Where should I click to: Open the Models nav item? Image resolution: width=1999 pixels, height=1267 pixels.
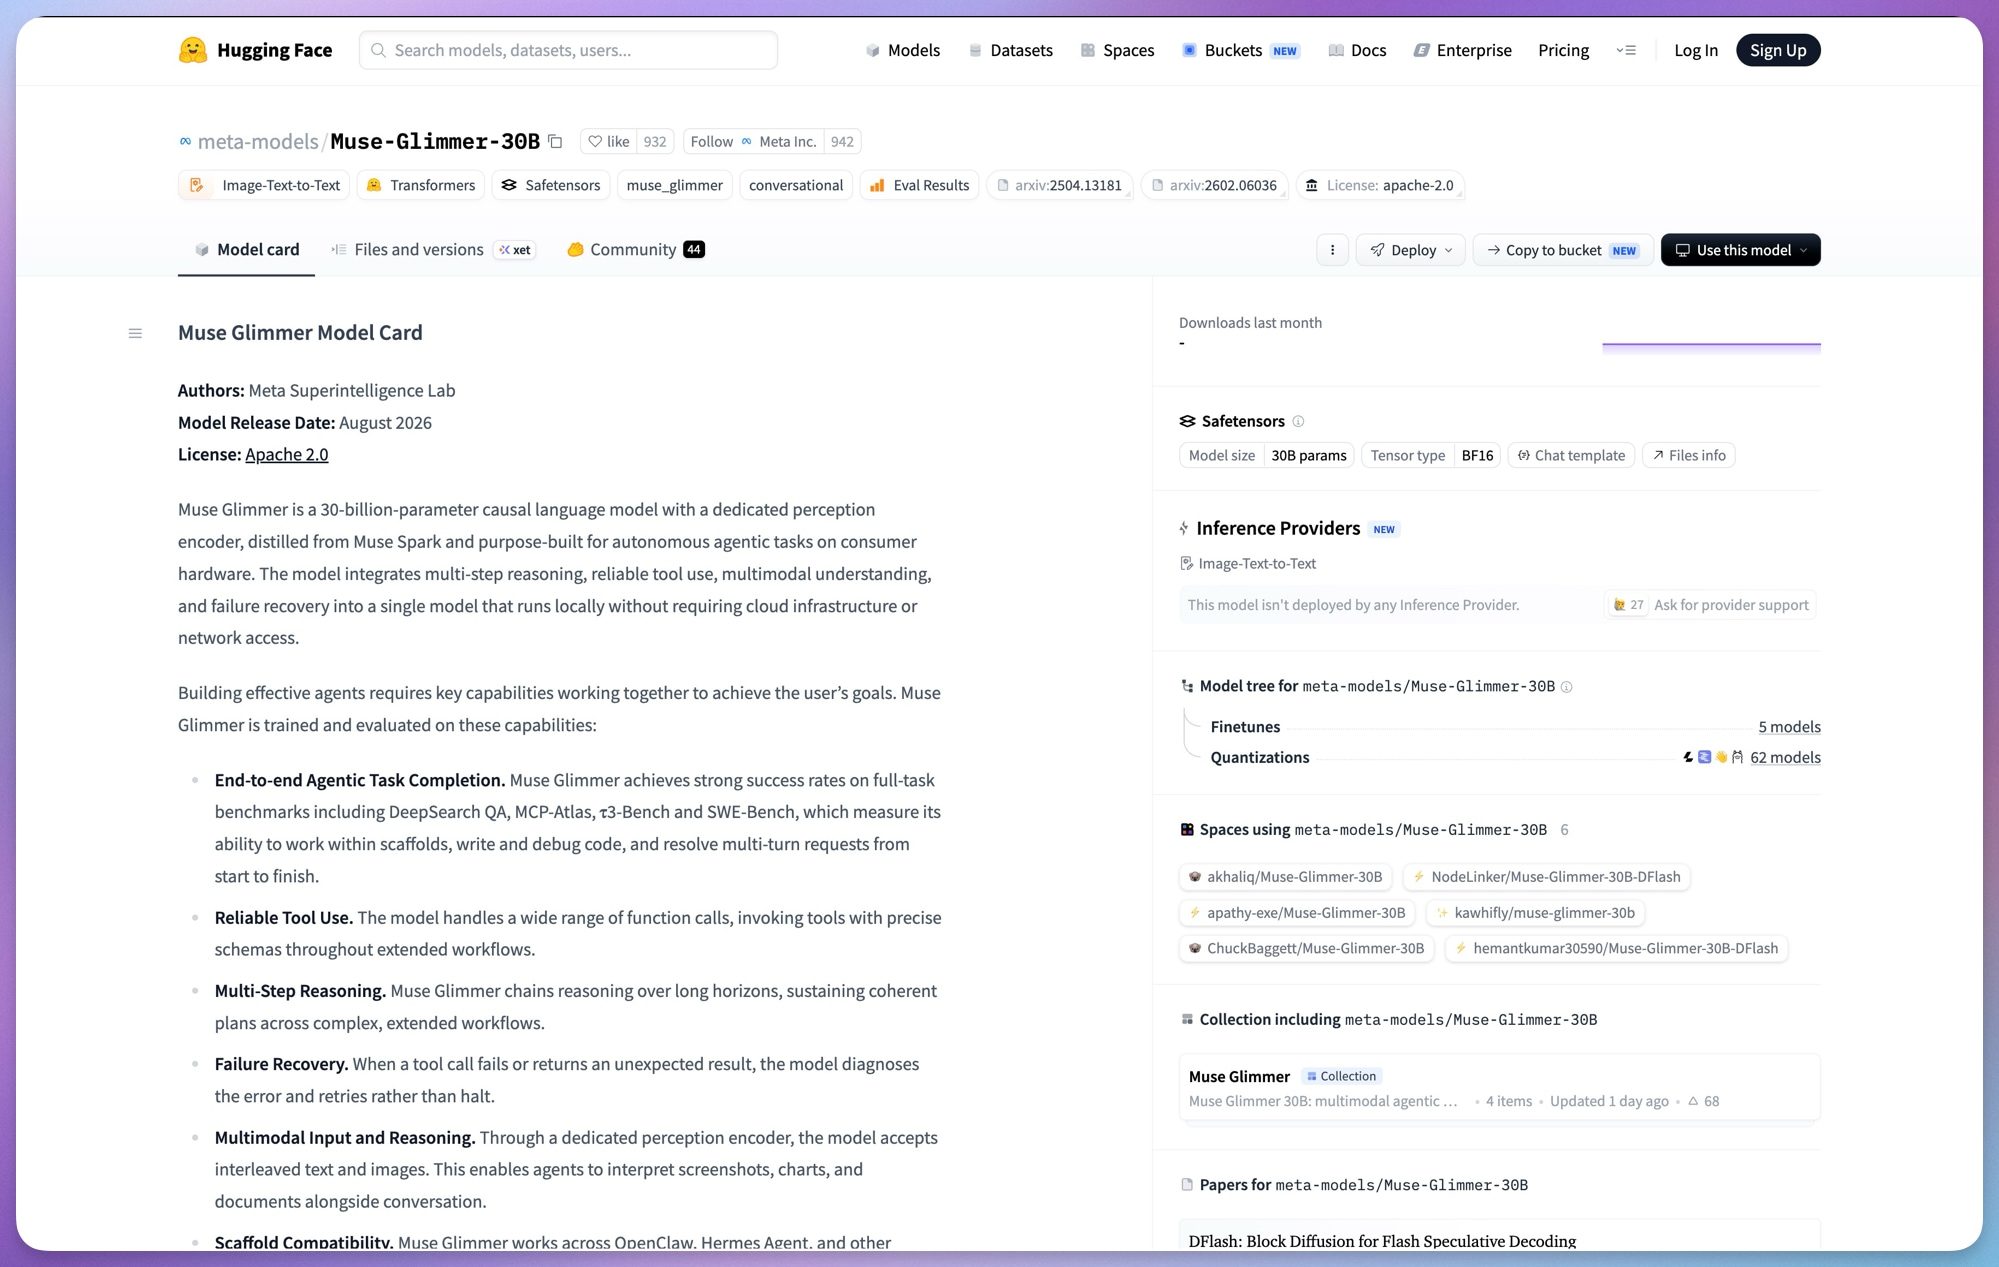tap(903, 50)
